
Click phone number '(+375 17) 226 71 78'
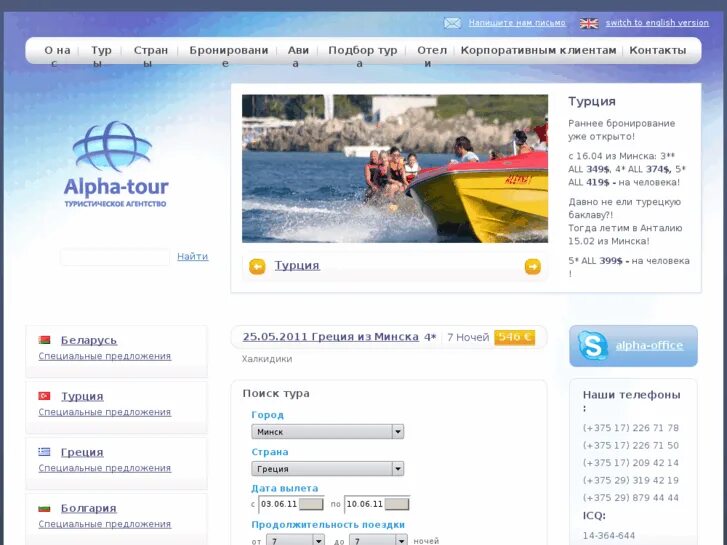[631, 428]
